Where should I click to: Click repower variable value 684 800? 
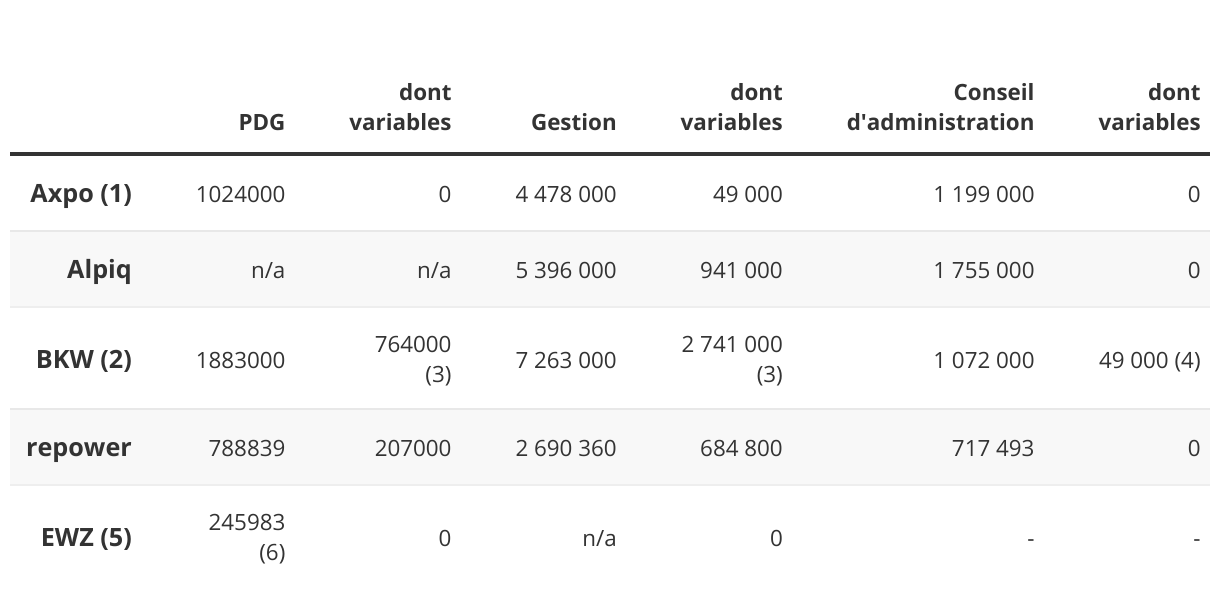click(741, 449)
